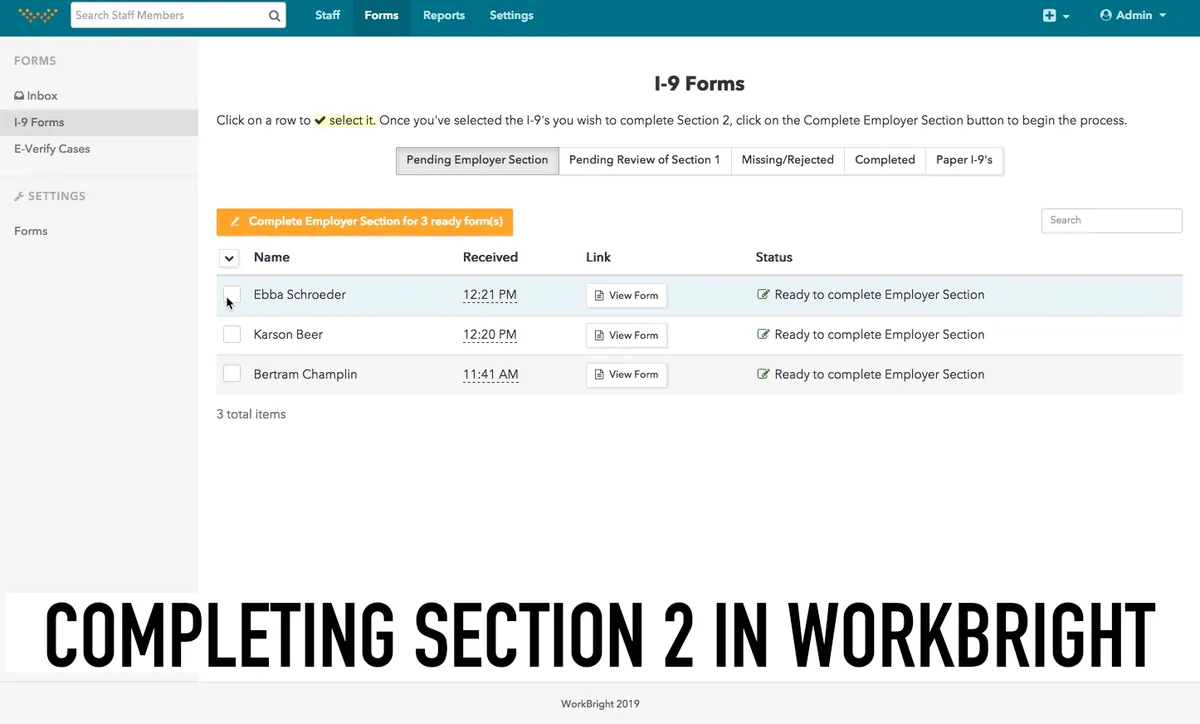Click the edit status icon for Ebba Schroeder
This screenshot has height=724, width=1200.
point(764,295)
